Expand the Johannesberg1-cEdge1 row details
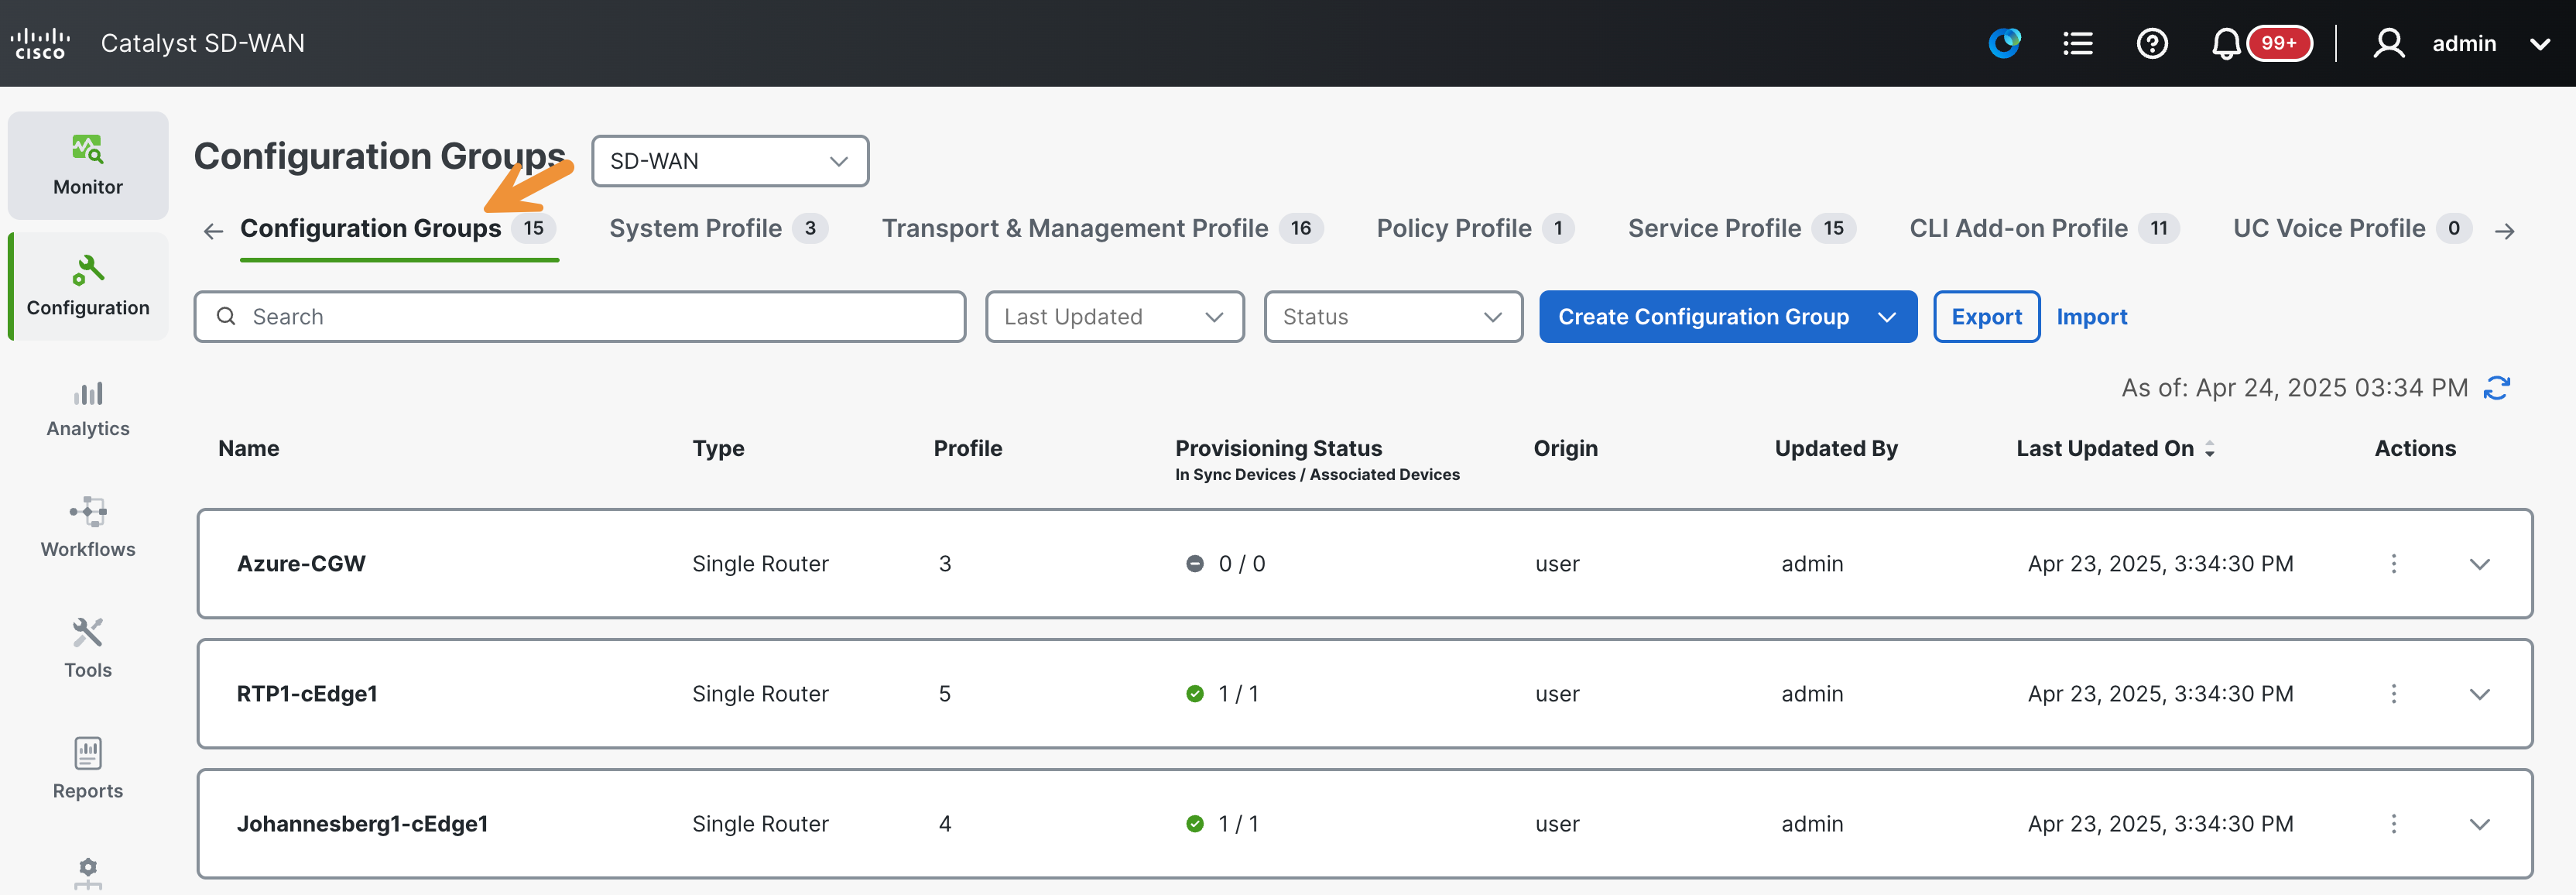 pos(2480,824)
